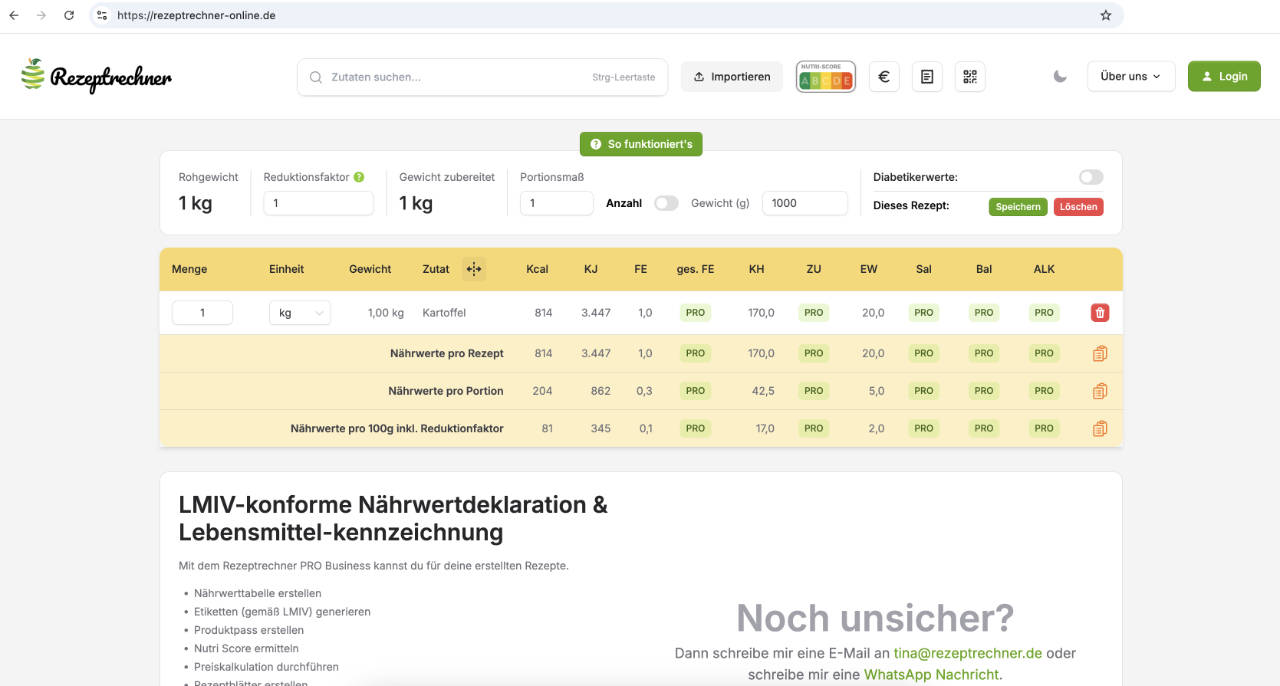Save the recipe with the Speichern button
This screenshot has width=1280, height=686.
click(1017, 206)
